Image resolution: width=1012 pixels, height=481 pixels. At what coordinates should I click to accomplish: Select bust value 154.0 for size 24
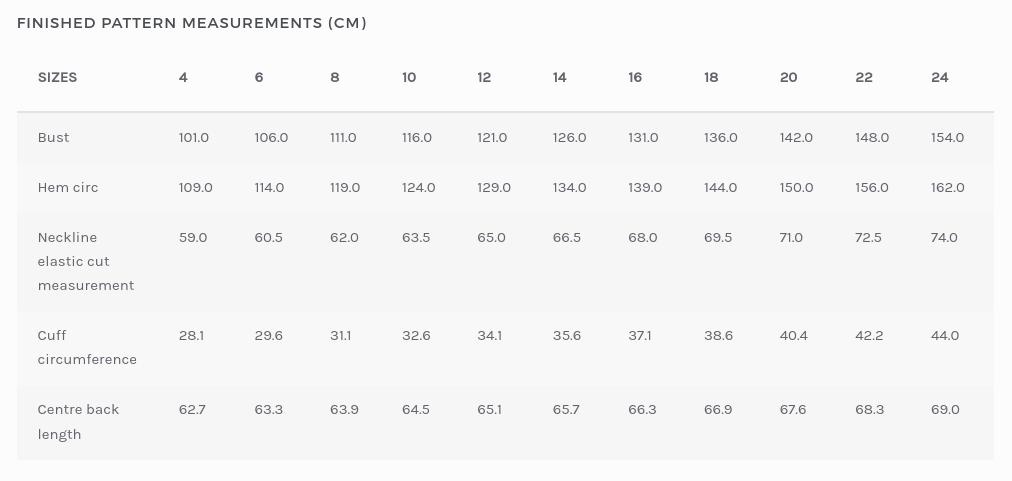947,137
